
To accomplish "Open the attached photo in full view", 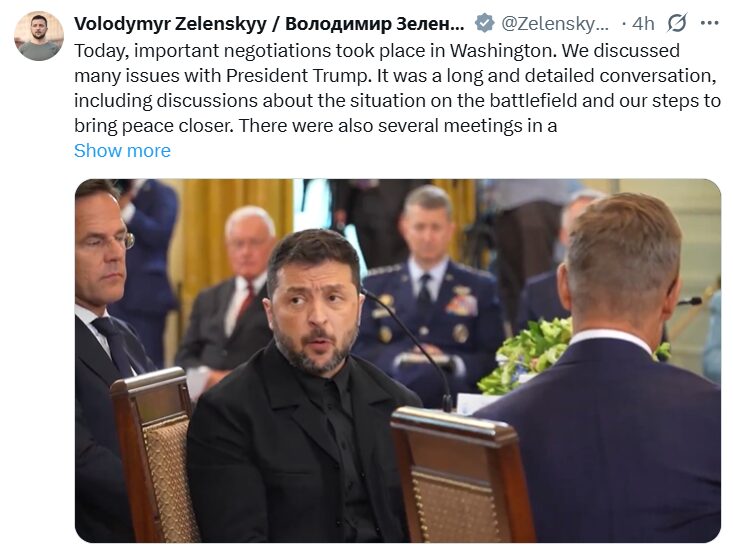I will (x=398, y=361).
